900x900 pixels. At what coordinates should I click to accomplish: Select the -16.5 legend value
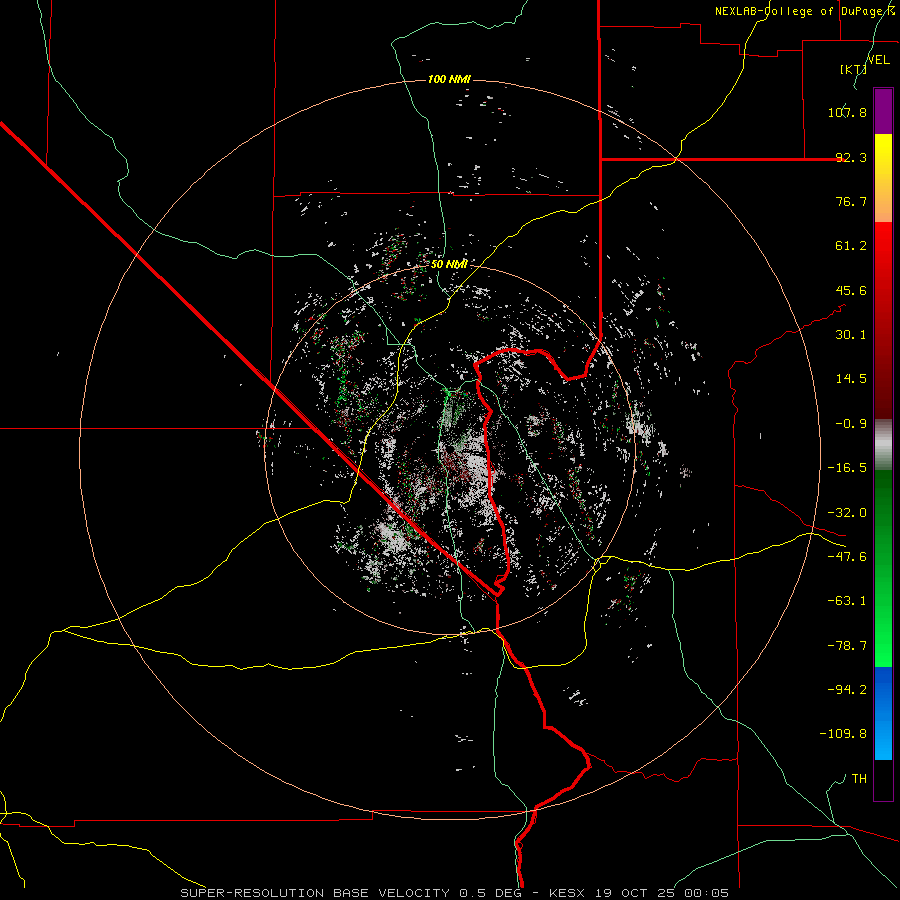pos(847,468)
